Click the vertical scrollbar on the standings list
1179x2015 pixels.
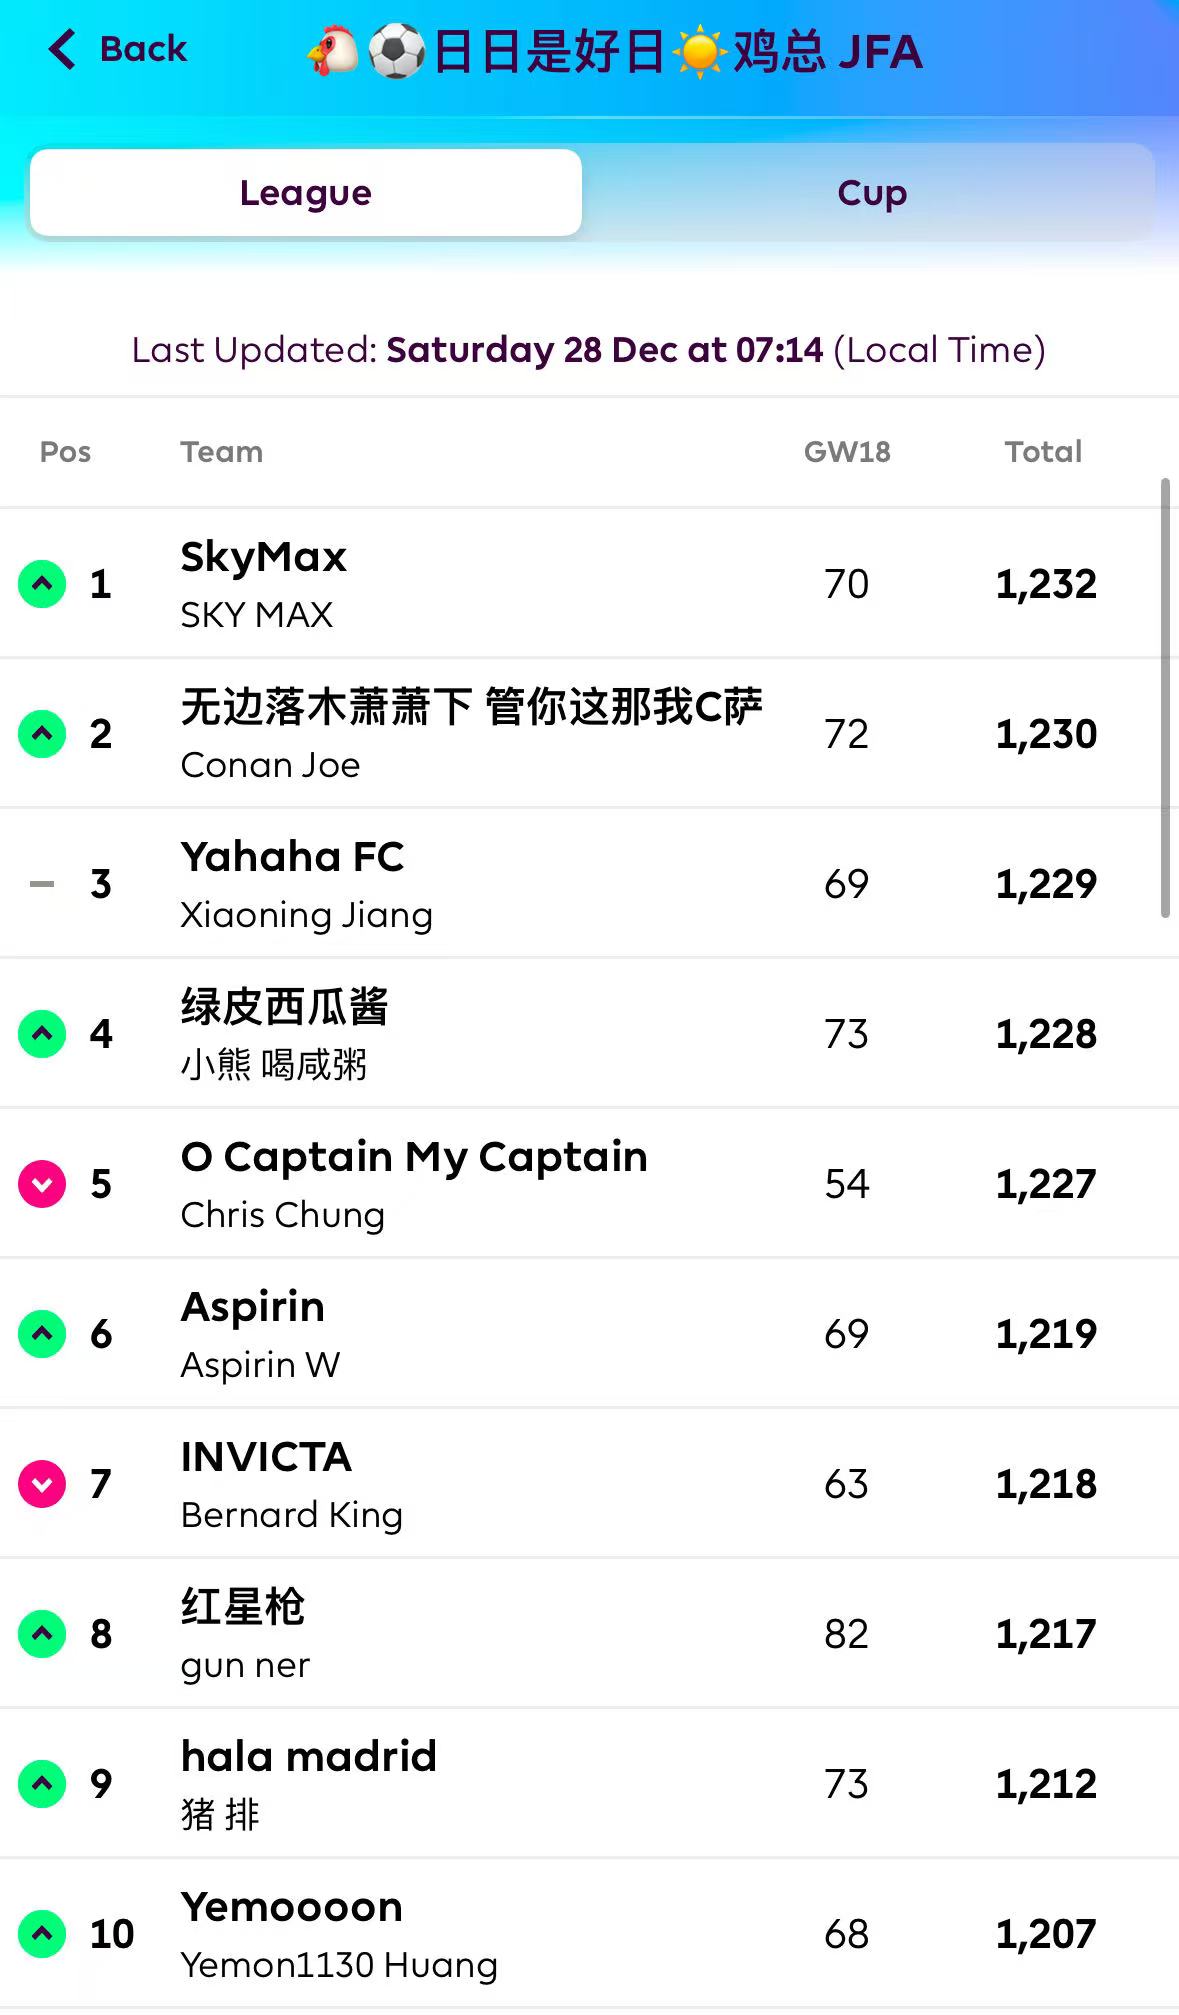tap(1165, 698)
